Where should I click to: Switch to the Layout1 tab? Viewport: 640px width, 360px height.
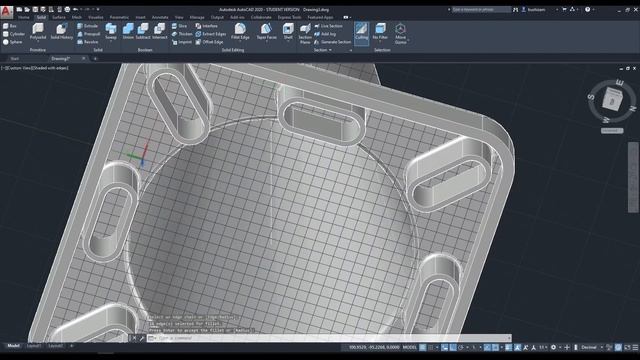[33, 346]
